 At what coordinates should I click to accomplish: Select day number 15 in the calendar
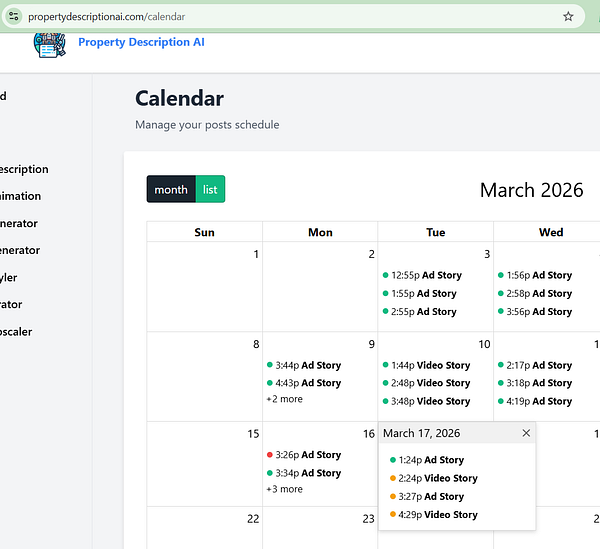click(x=253, y=434)
